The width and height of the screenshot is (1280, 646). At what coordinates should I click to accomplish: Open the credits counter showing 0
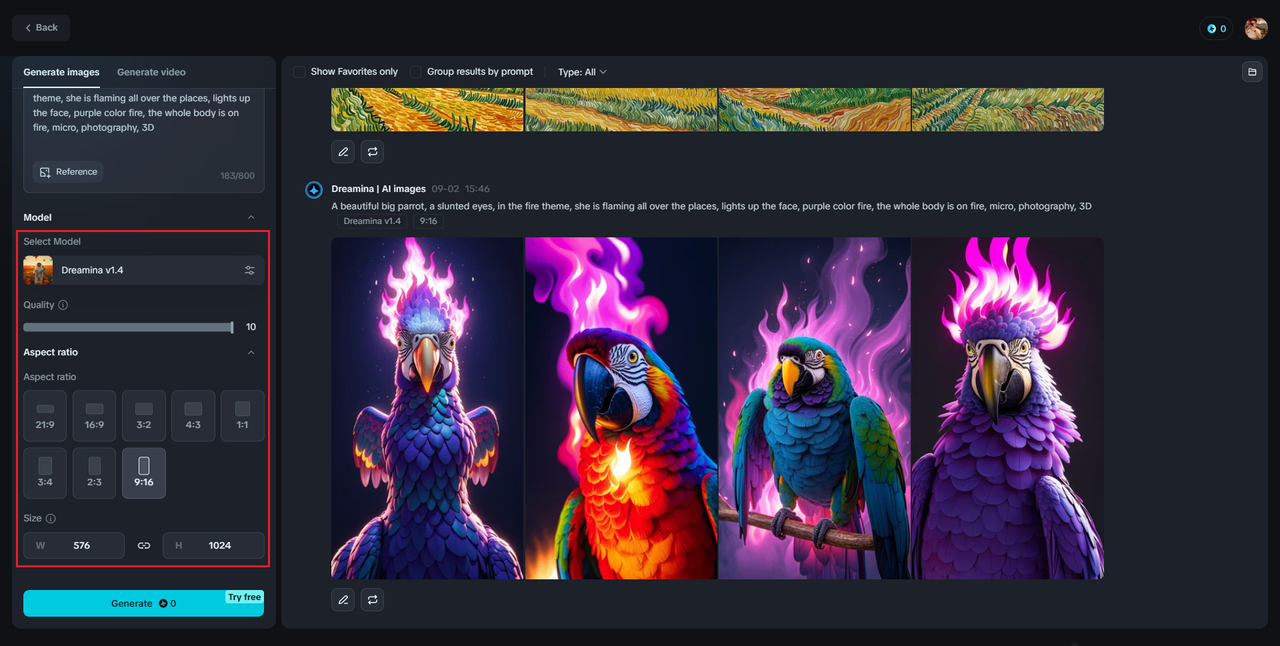(x=1216, y=29)
